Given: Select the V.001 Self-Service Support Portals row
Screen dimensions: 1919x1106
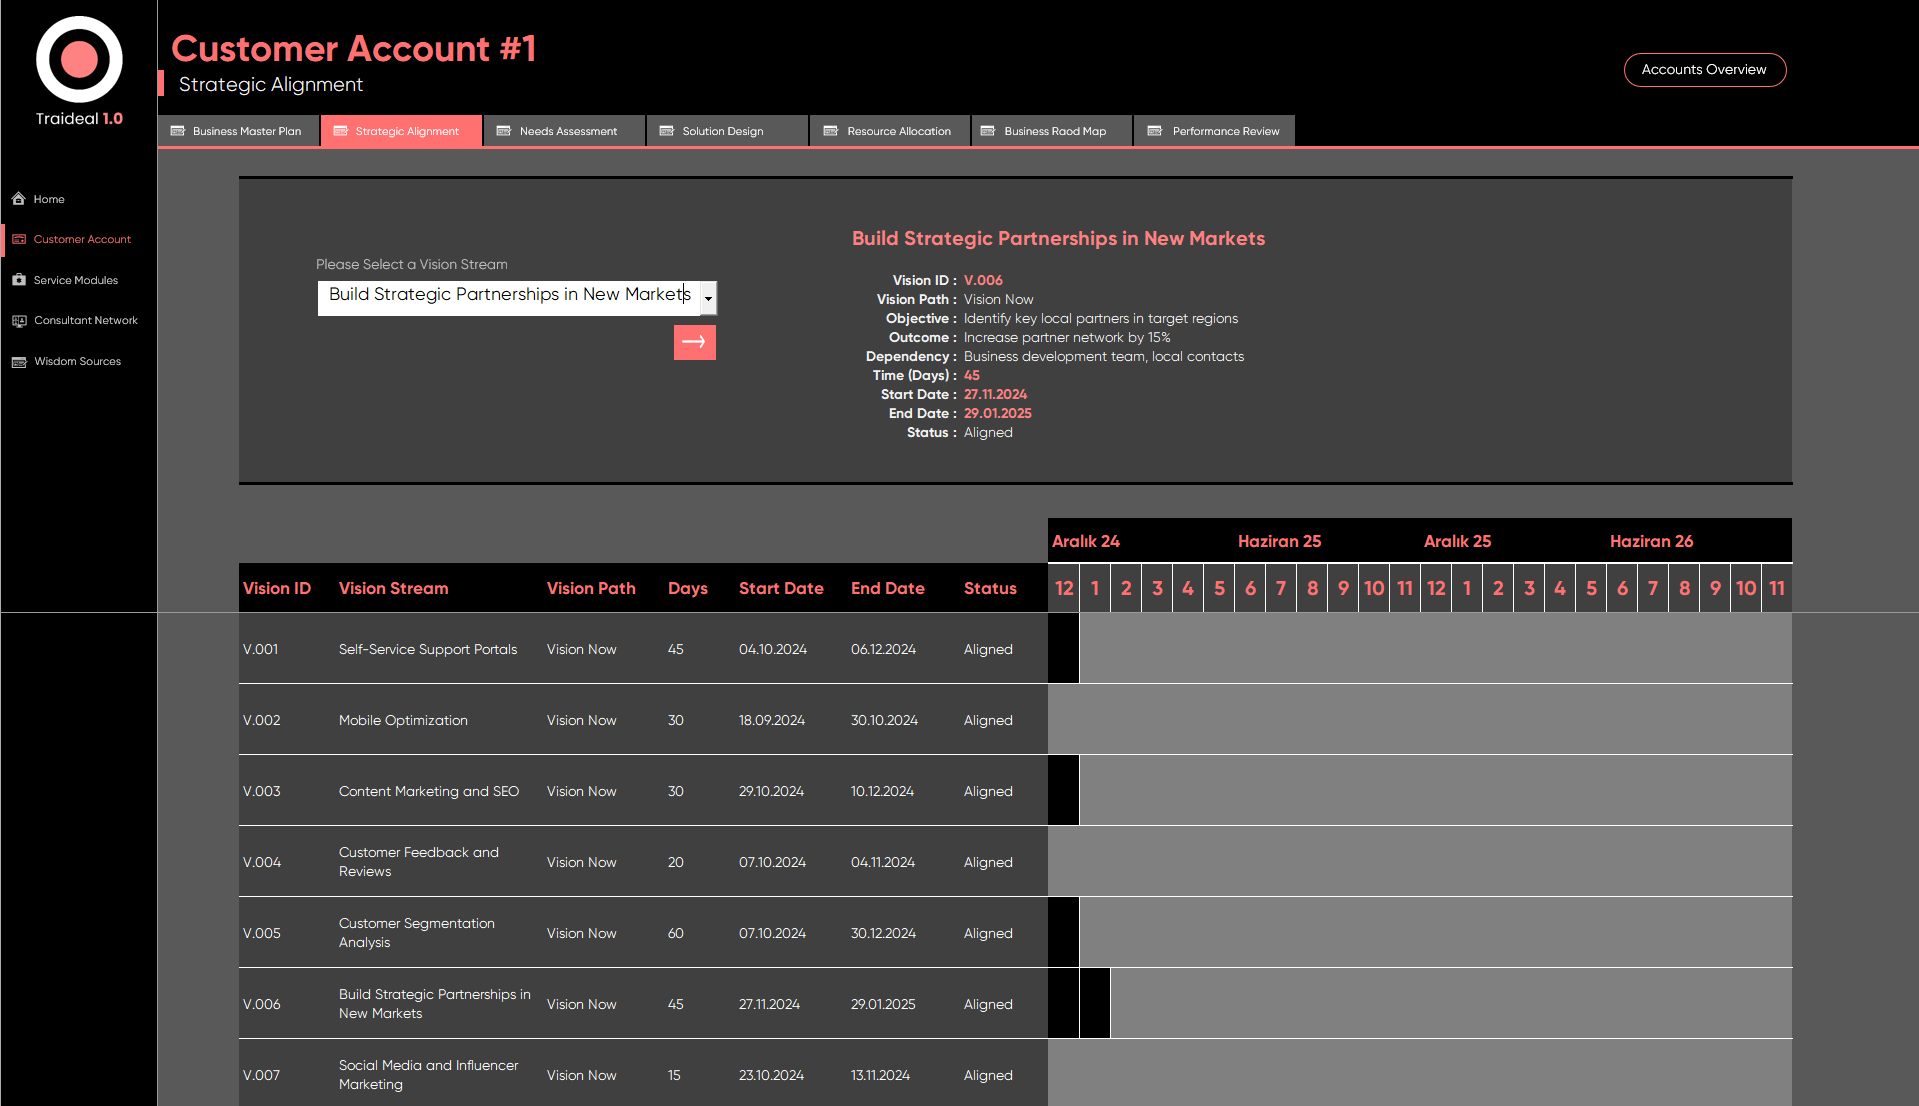Looking at the screenshot, I should tap(428, 649).
